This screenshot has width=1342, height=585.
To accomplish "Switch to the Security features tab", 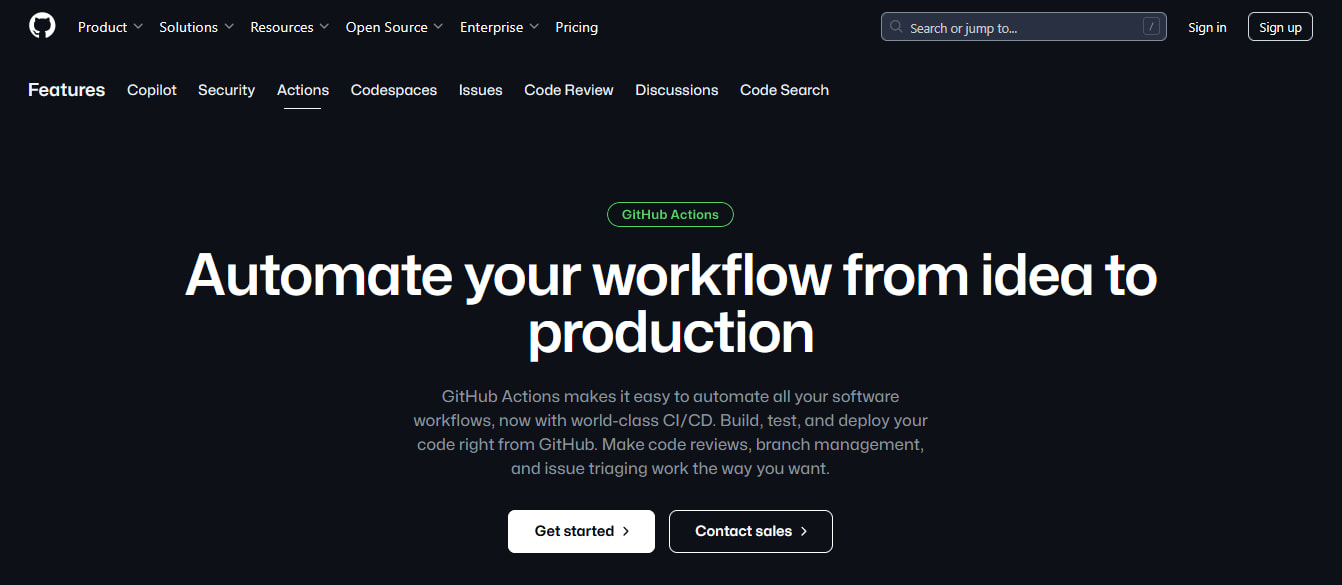I will pyautogui.click(x=226, y=90).
